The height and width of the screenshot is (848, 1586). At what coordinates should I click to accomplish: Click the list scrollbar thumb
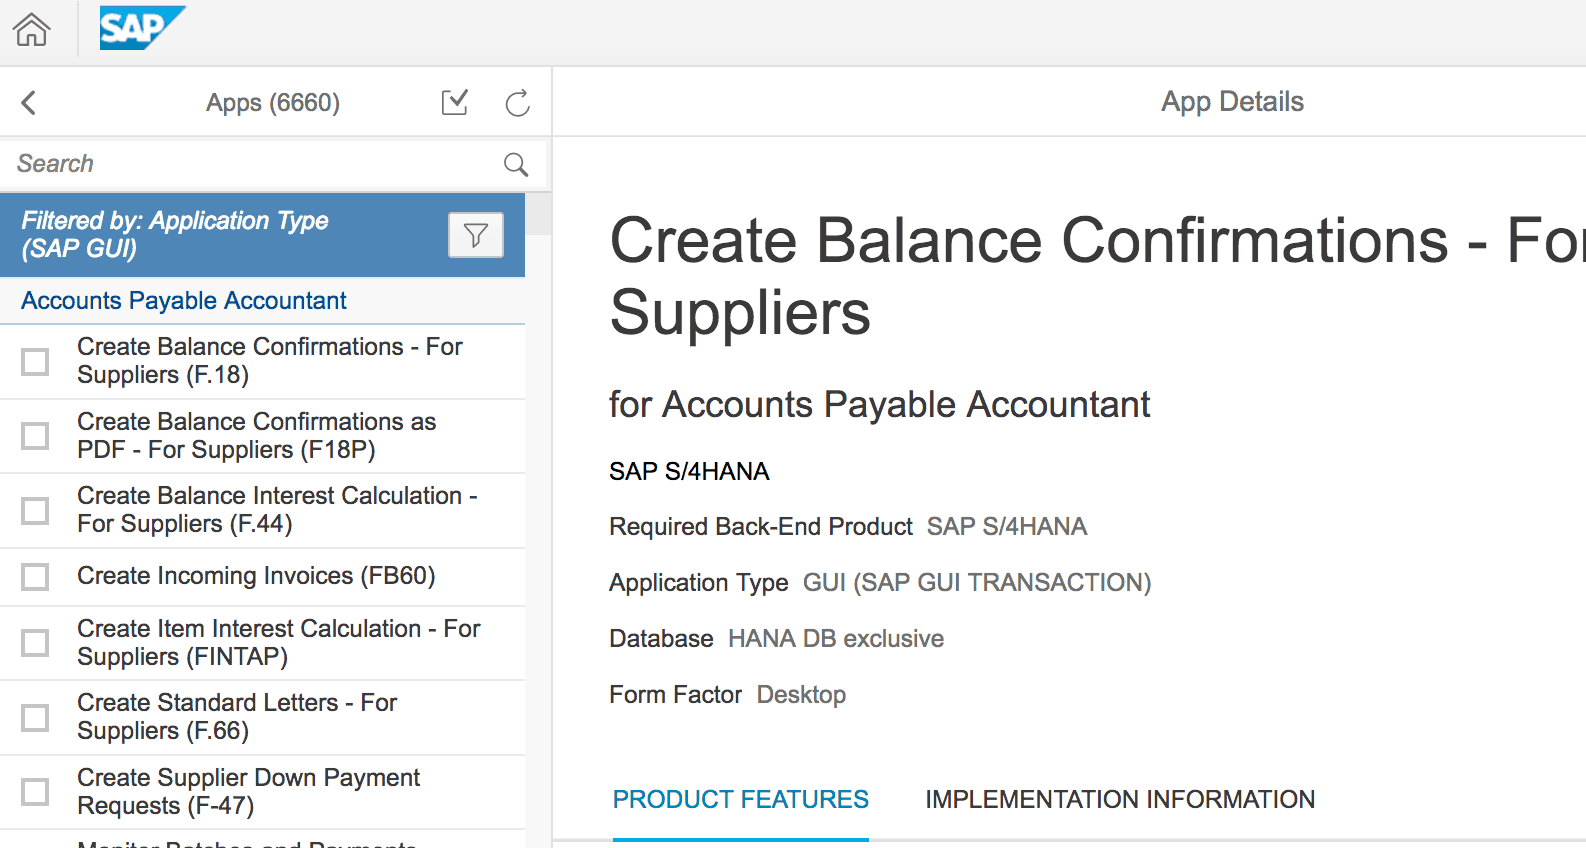point(538,214)
